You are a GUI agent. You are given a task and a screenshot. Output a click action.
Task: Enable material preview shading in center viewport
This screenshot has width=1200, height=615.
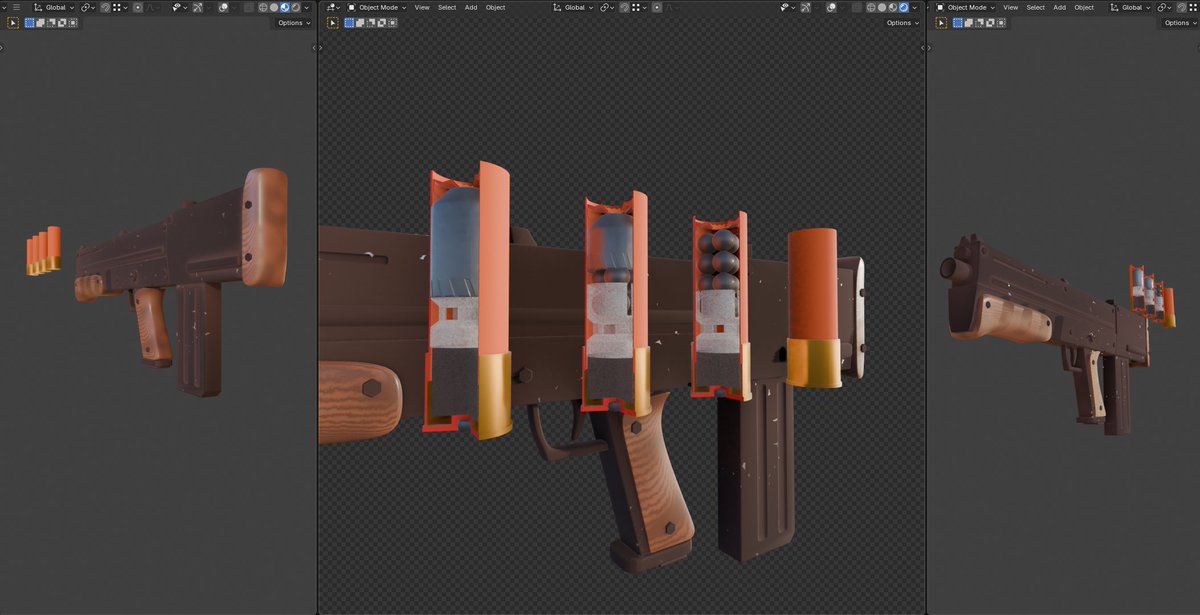point(892,7)
